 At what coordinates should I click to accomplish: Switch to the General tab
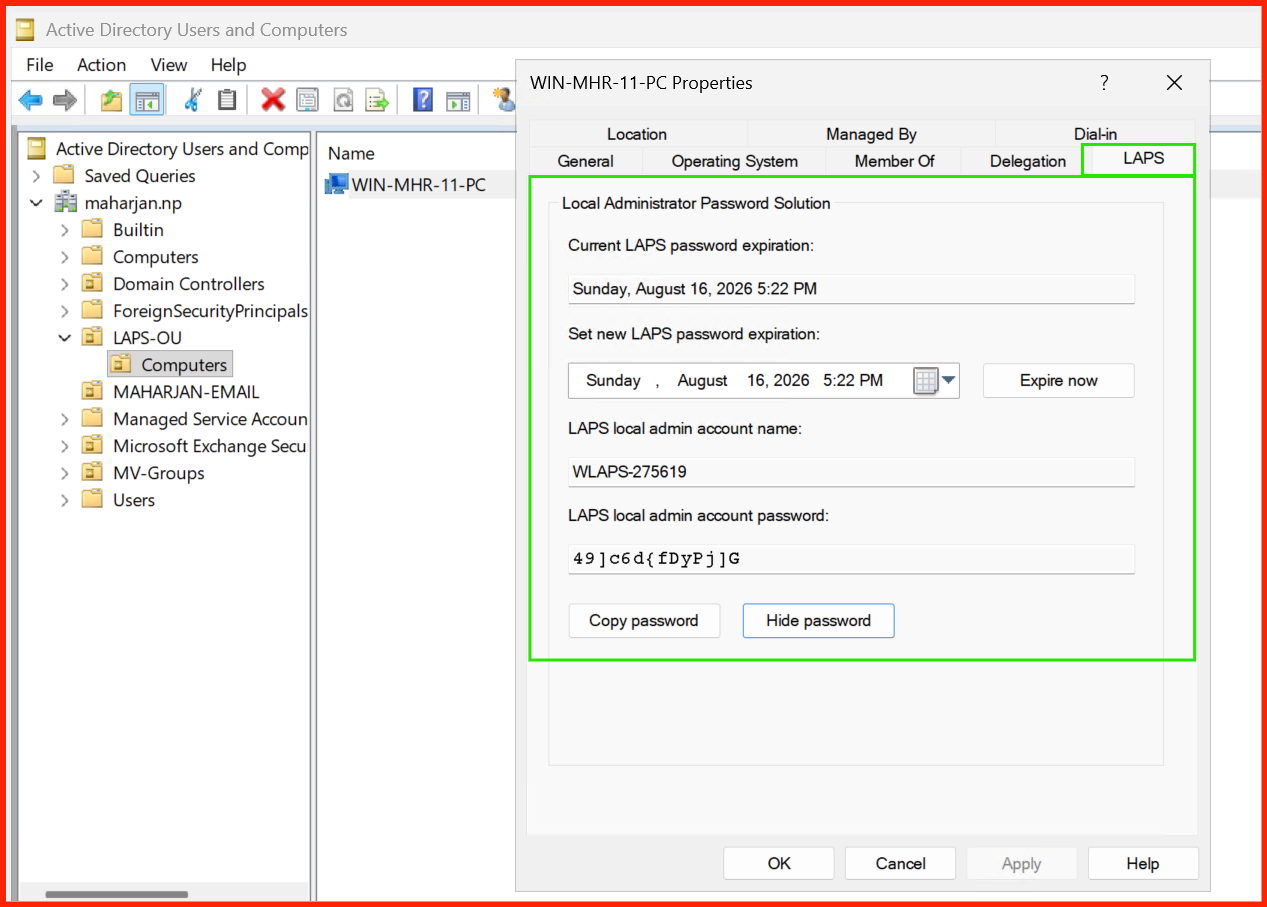[585, 161]
